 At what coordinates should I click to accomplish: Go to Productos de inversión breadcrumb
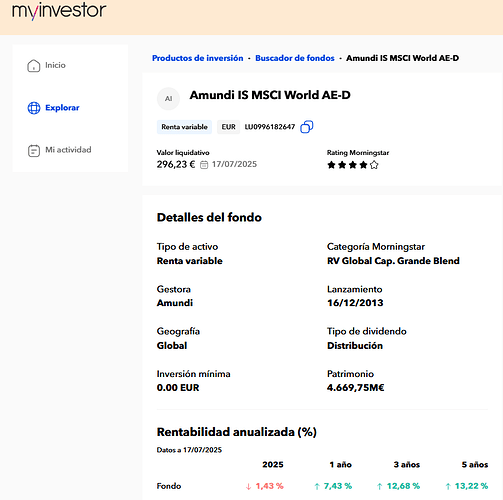point(198,58)
